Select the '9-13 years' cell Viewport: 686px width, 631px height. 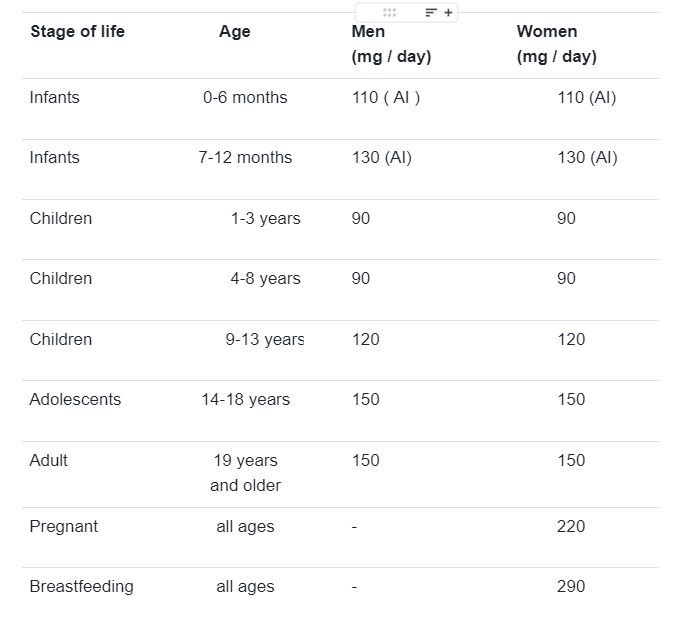pos(265,340)
